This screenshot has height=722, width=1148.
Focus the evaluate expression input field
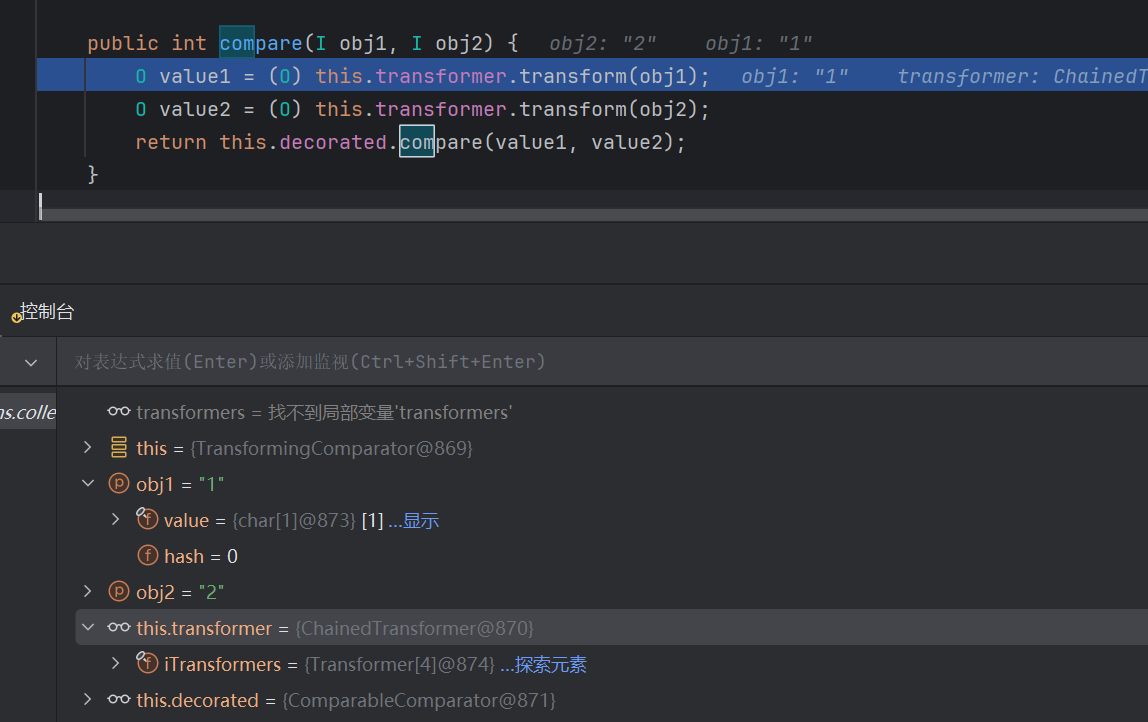click(x=600, y=362)
